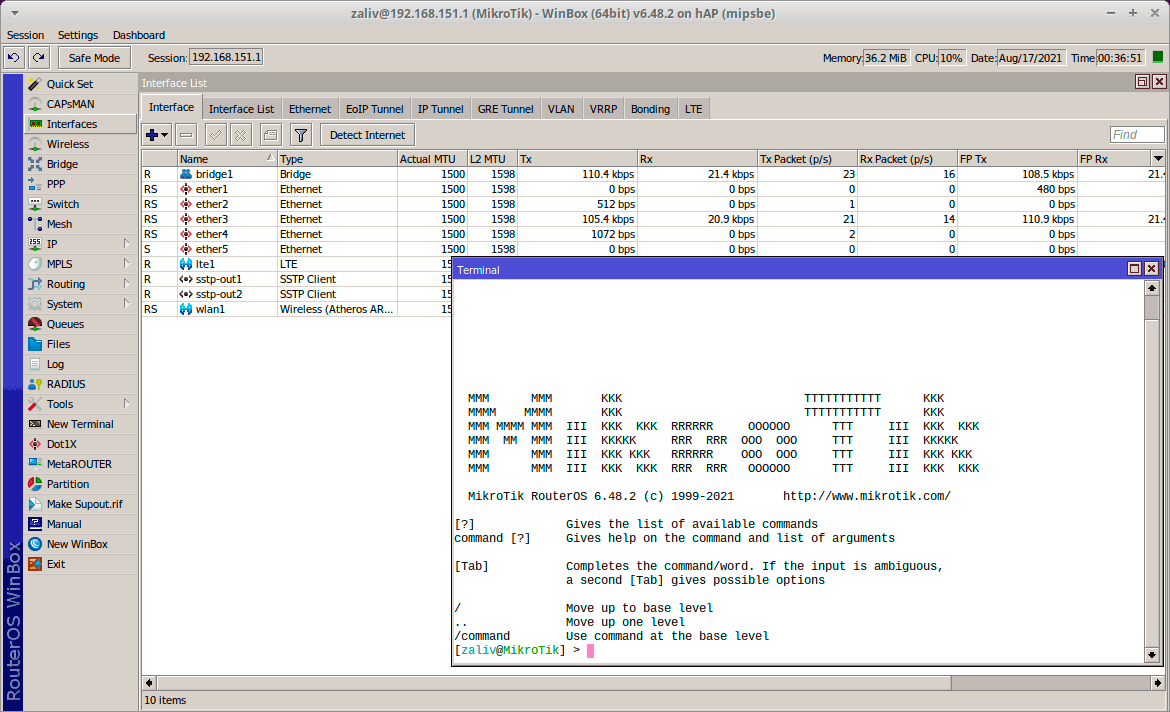Screen dimensions: 1170x712
Task: Expand the IP submenu
Action: click(x=80, y=244)
